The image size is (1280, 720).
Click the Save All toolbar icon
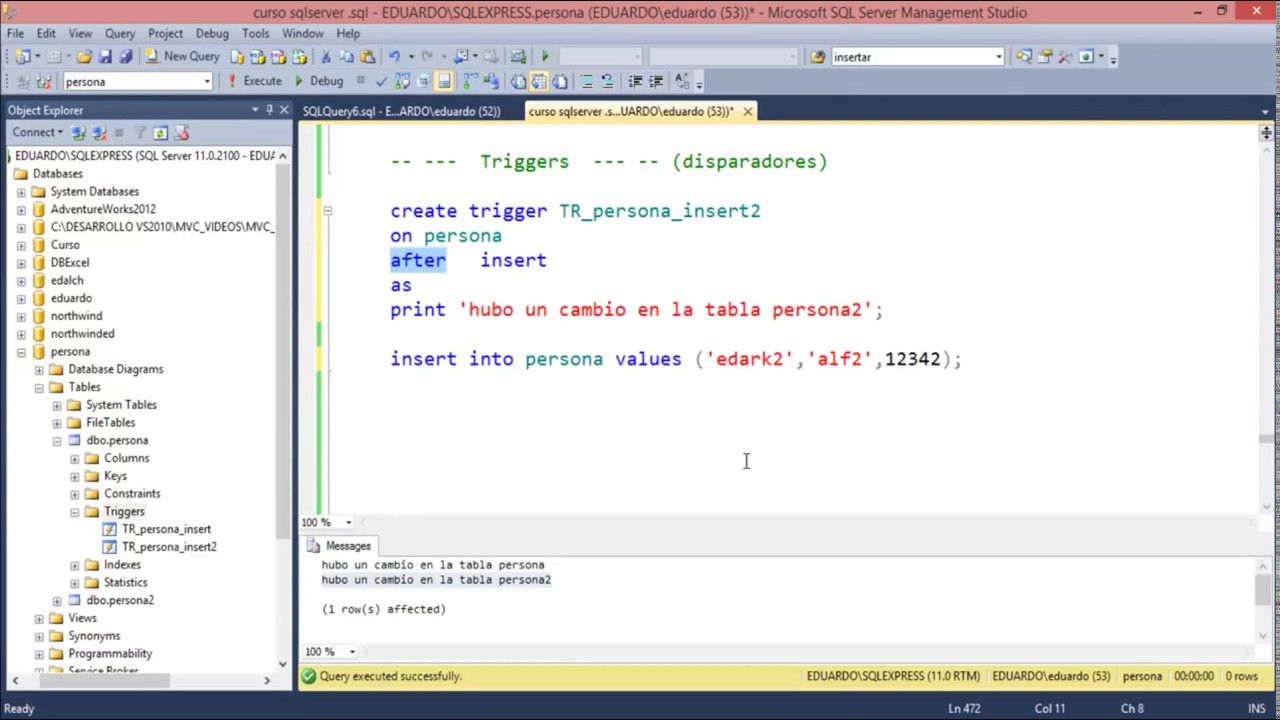[x=126, y=56]
